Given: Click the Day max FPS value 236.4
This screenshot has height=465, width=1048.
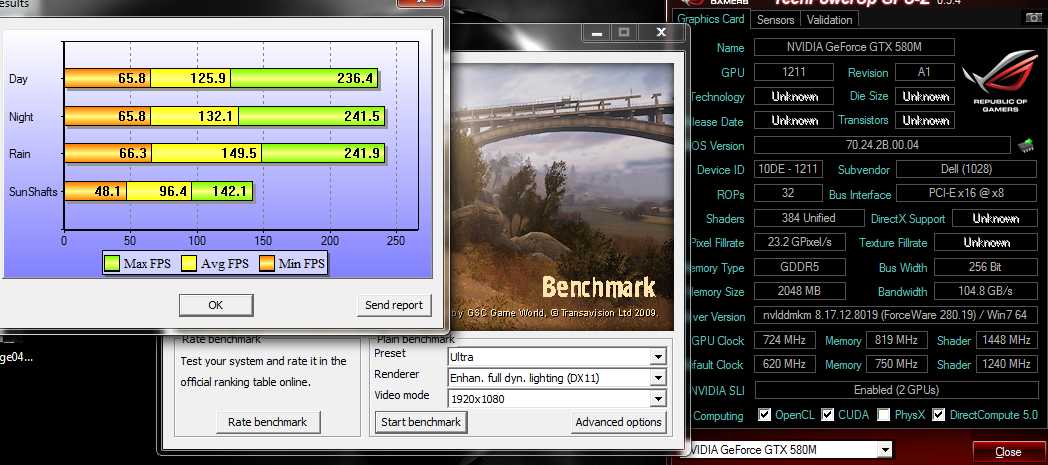Looking at the screenshot, I should (x=355, y=79).
